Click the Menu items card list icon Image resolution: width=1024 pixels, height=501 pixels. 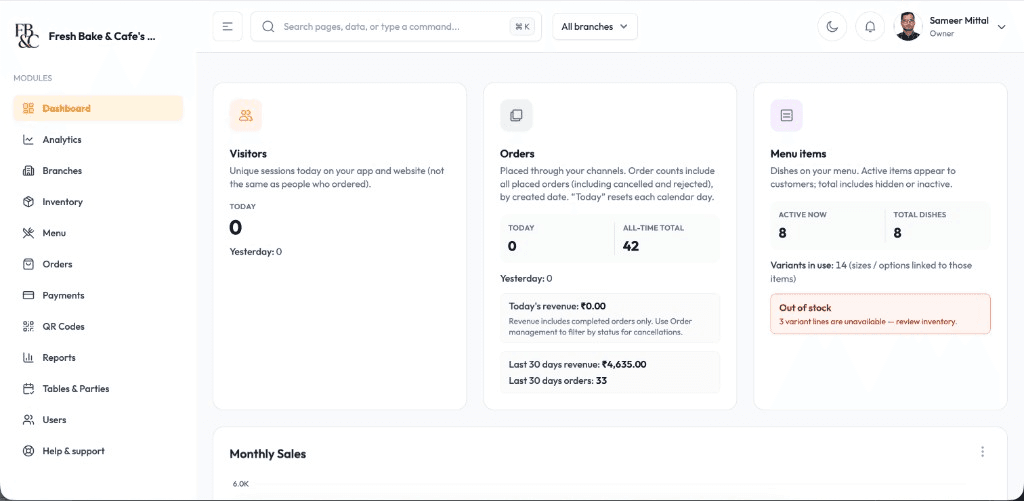click(x=786, y=116)
